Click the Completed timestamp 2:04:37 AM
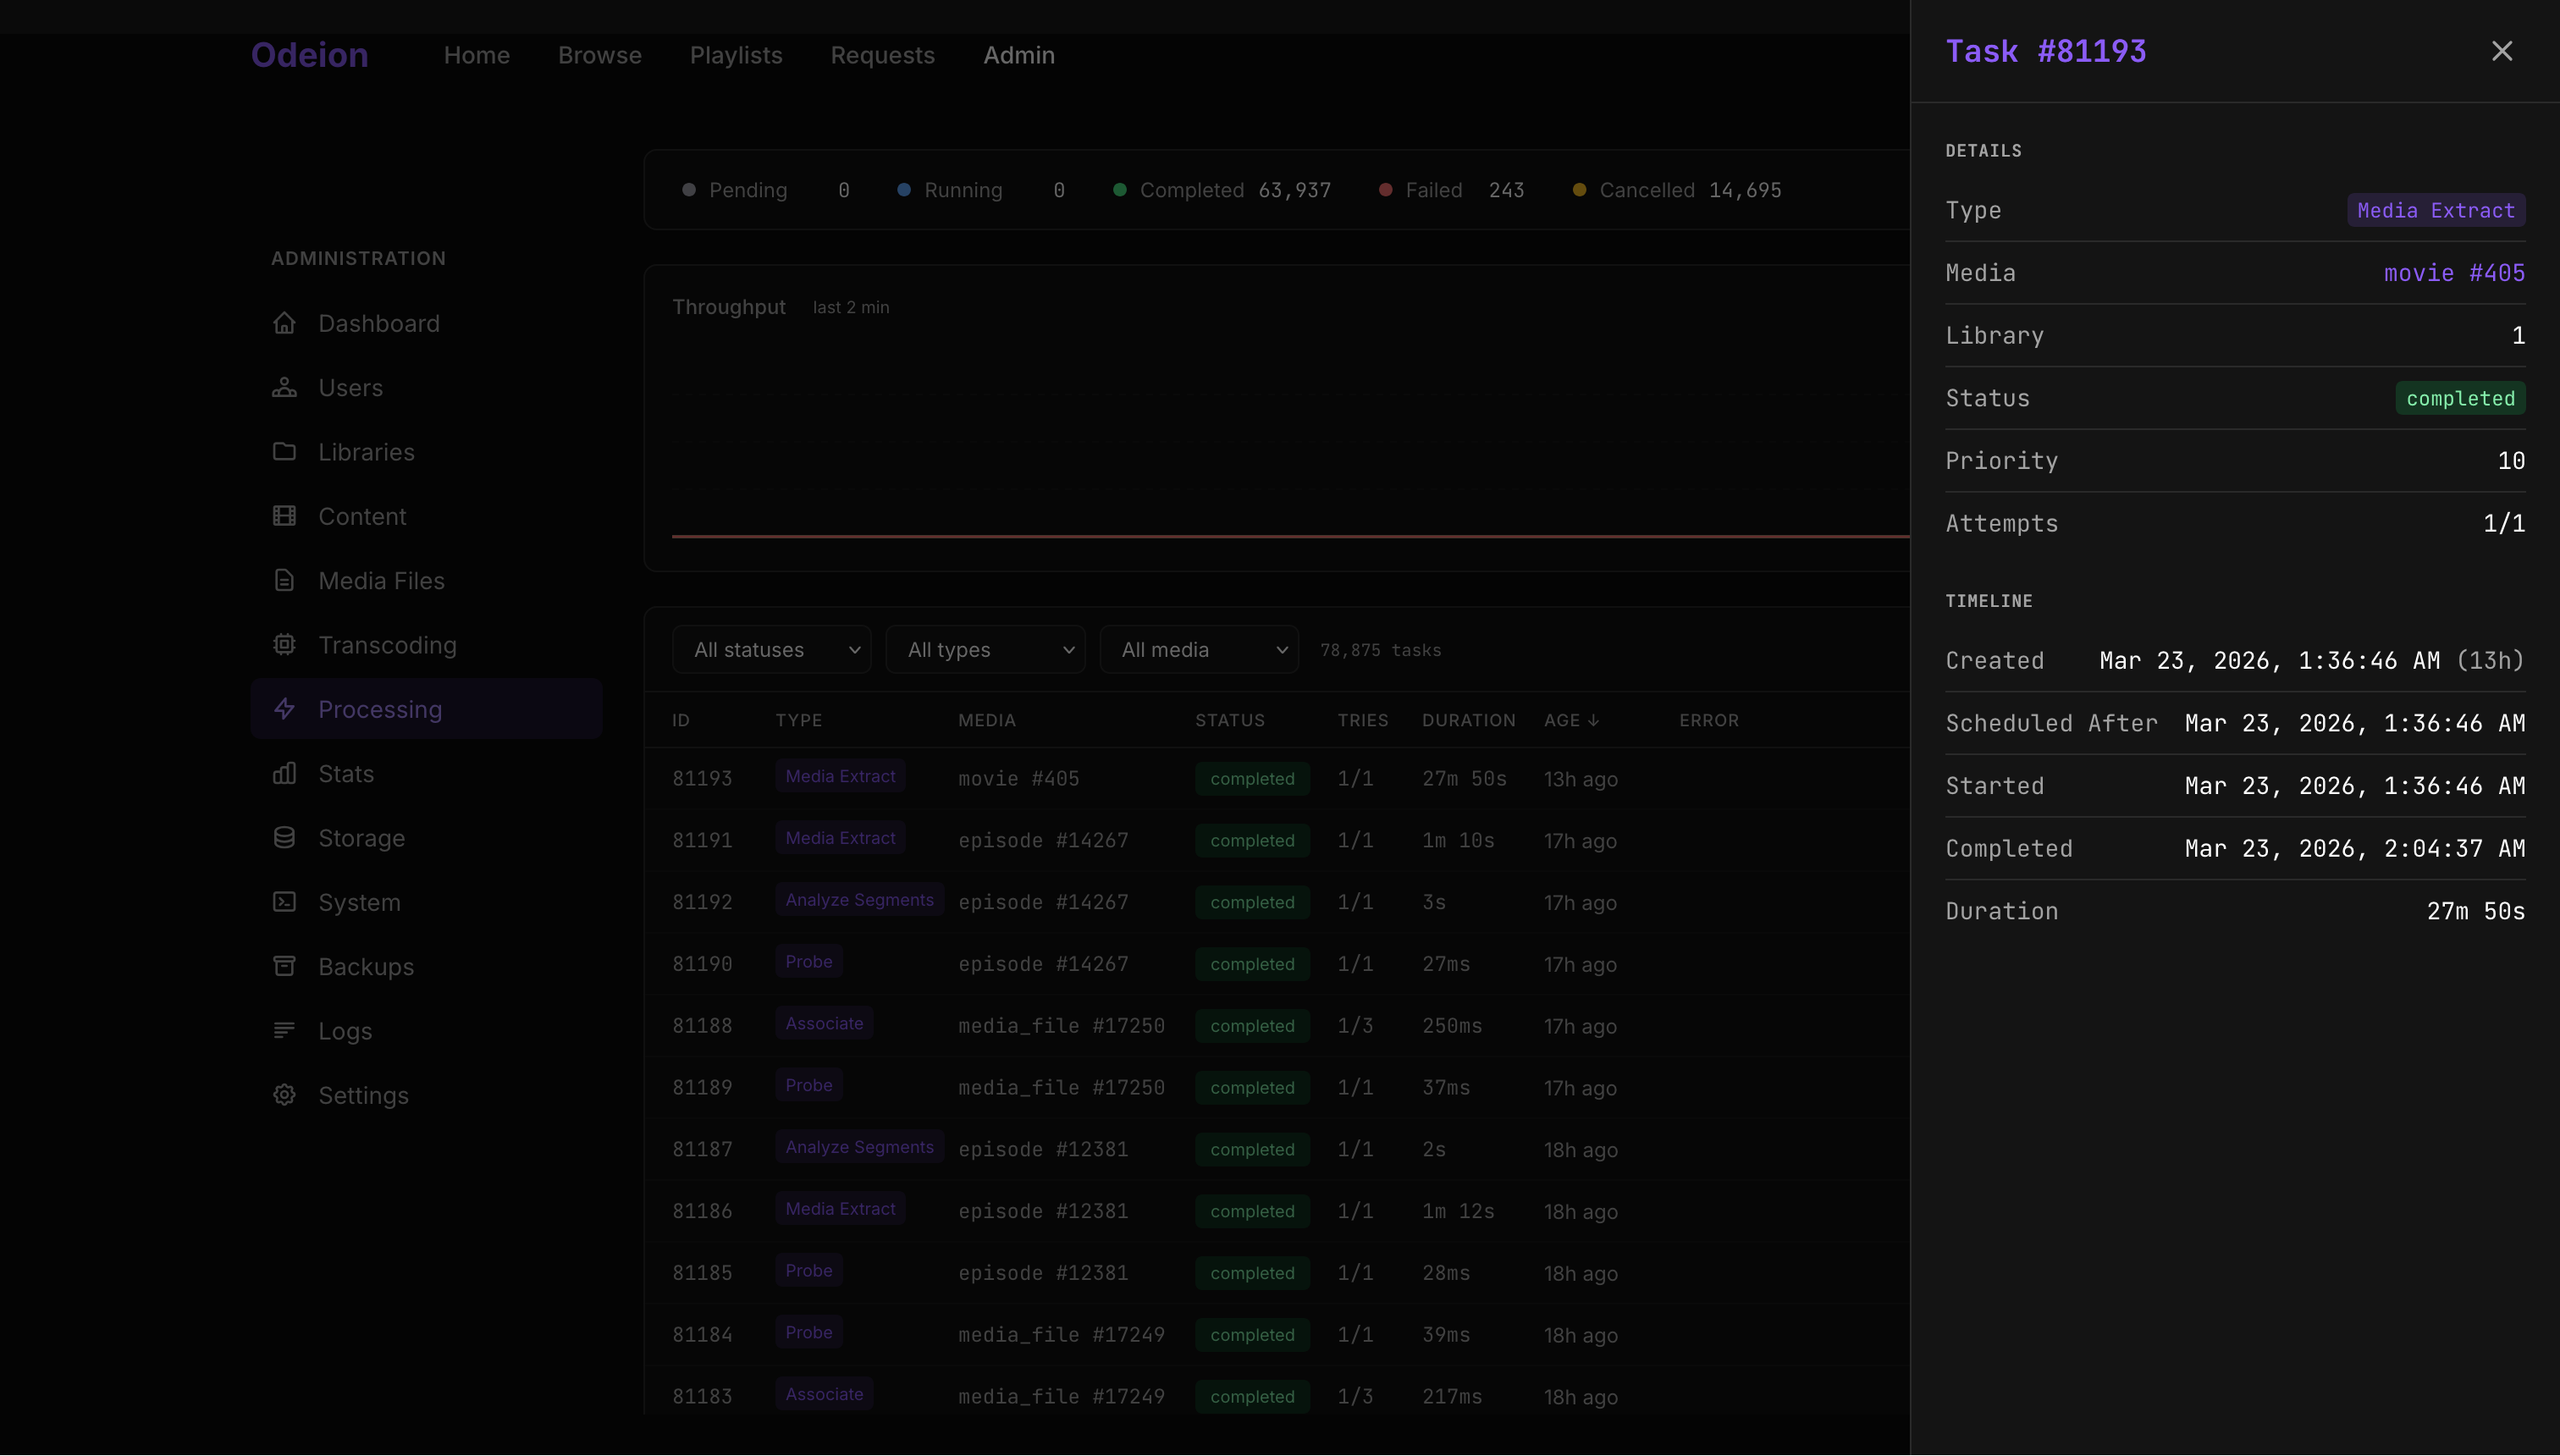Viewport: 2560px width, 1456px height. click(2355, 849)
